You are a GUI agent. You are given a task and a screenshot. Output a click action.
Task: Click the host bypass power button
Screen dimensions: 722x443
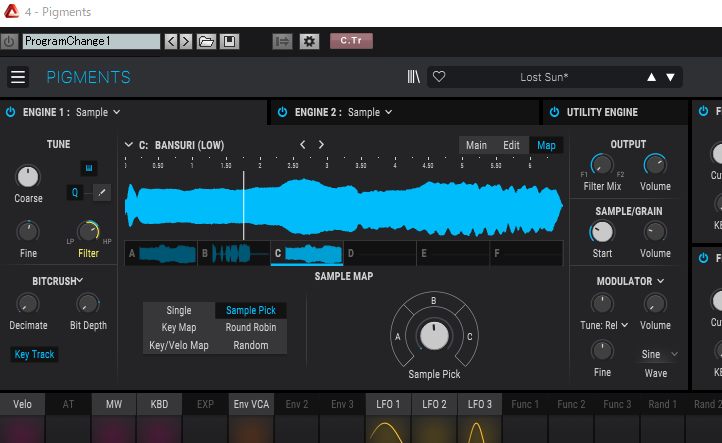(x=9, y=41)
